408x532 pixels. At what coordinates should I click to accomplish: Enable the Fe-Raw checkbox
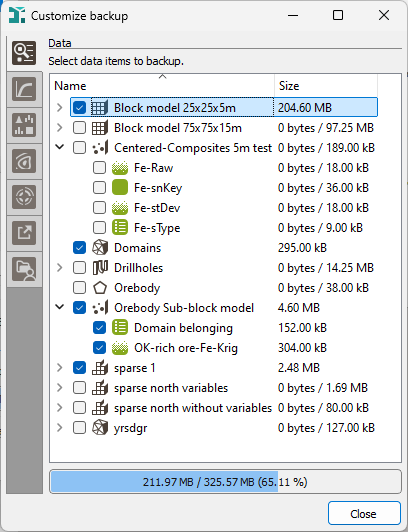99,168
